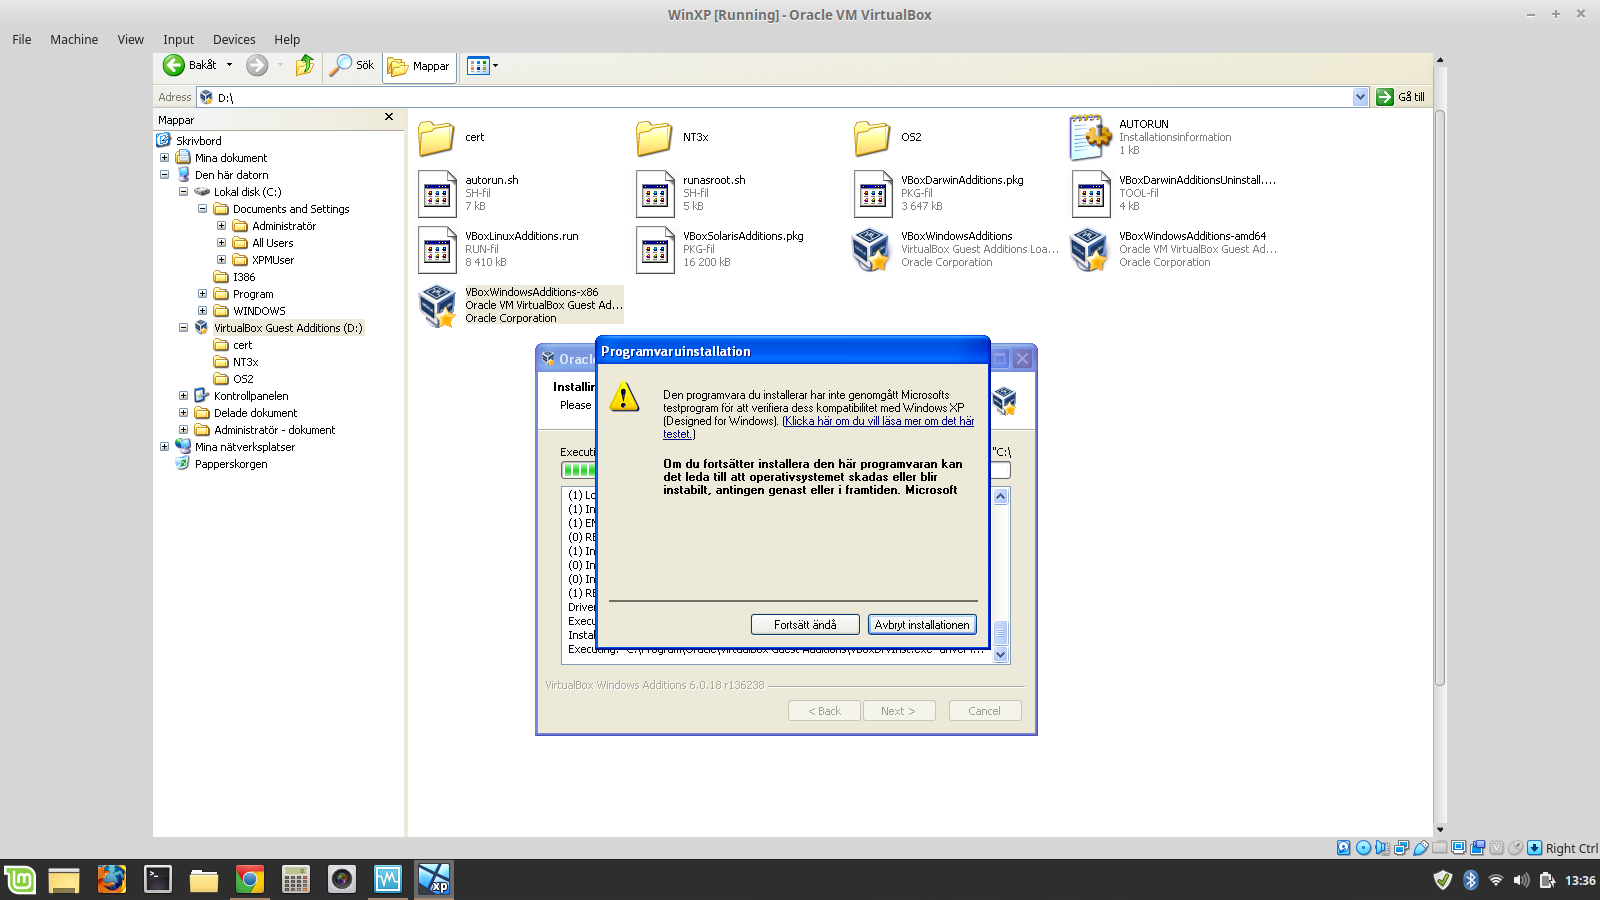This screenshot has width=1600, height=900.
Task: Expand the All Users folder node
Action: [221, 243]
